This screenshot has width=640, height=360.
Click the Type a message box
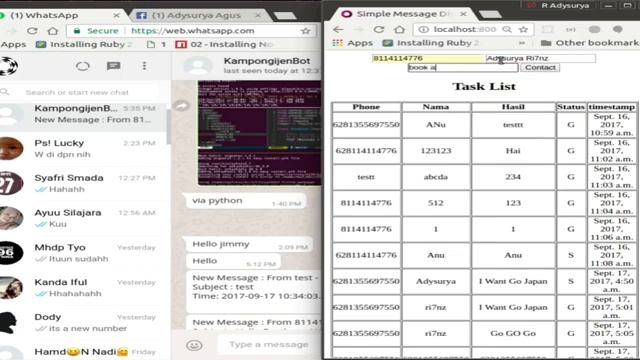coord(269,344)
